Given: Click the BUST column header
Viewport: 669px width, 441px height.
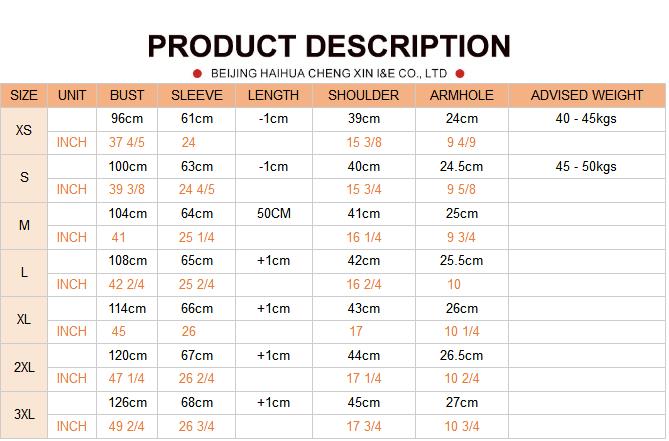Looking at the screenshot, I should [x=127, y=95].
